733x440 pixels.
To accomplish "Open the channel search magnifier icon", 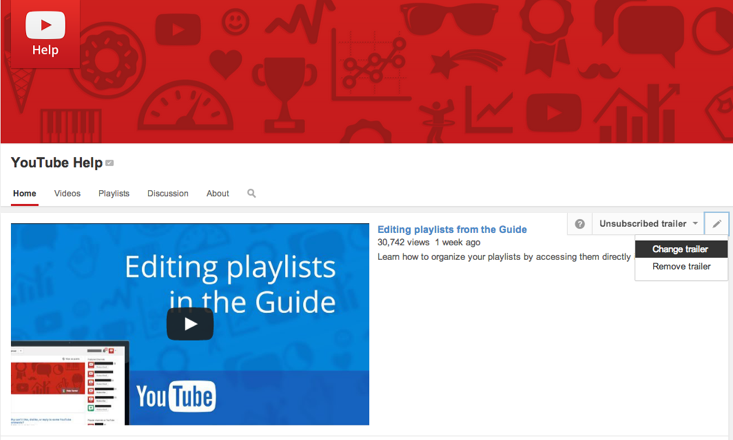I will [252, 193].
